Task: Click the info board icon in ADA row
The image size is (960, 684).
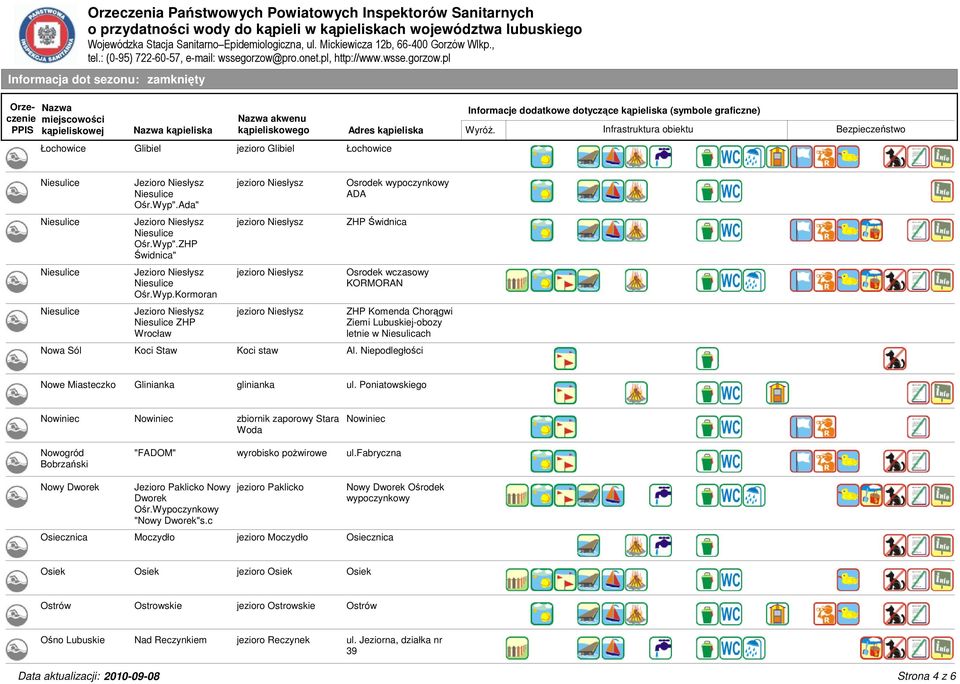Action: point(942,191)
